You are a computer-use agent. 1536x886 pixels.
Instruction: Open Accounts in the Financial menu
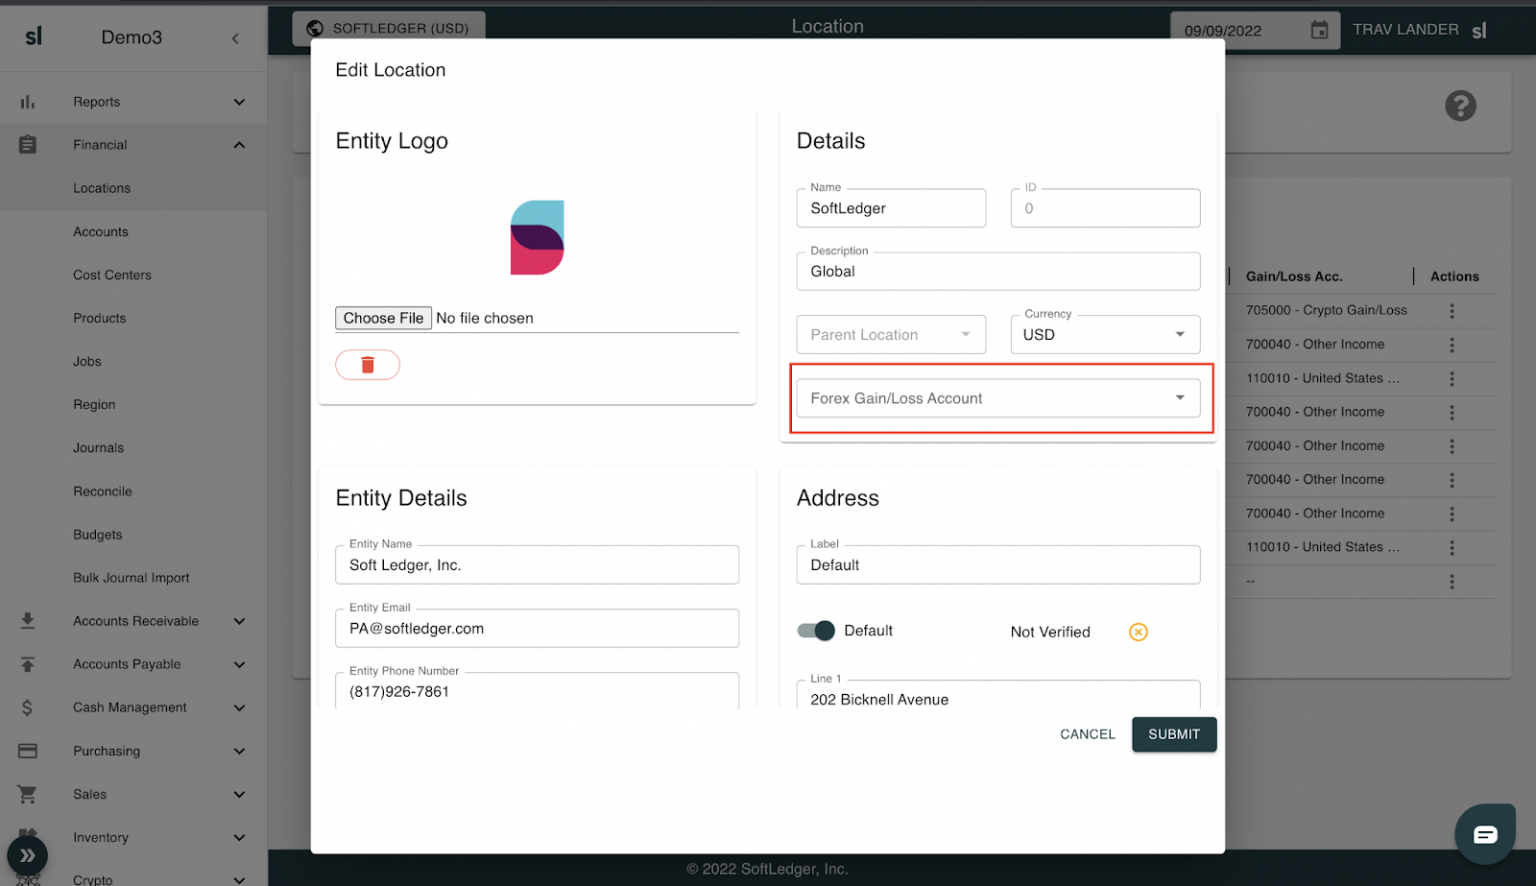coord(101,232)
